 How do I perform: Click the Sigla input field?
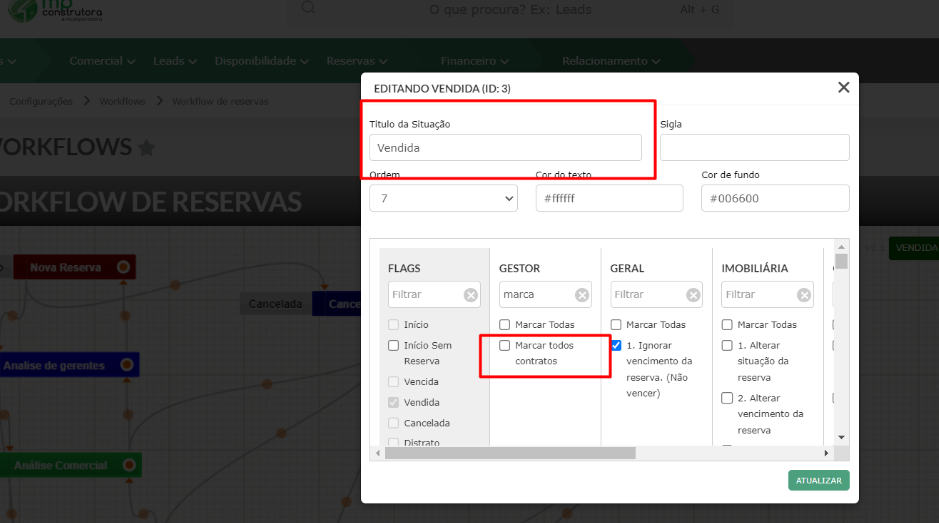[755, 147]
